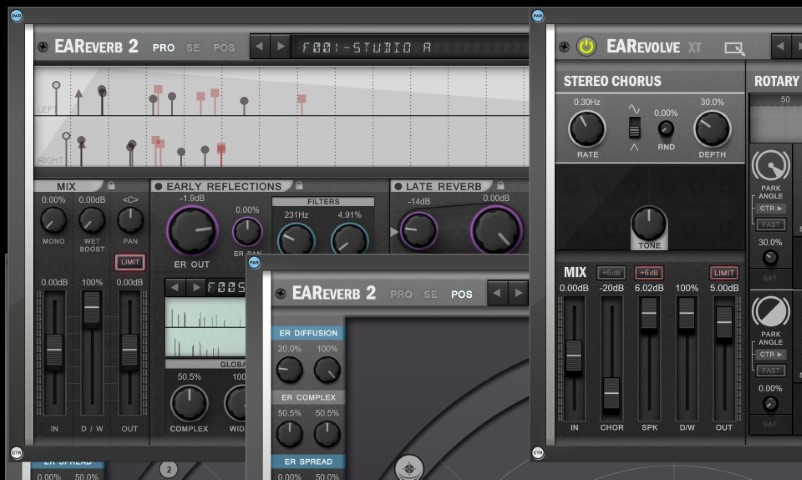Select POS tab in front EAREVERB window
The image size is (802, 480).
(x=462, y=294)
